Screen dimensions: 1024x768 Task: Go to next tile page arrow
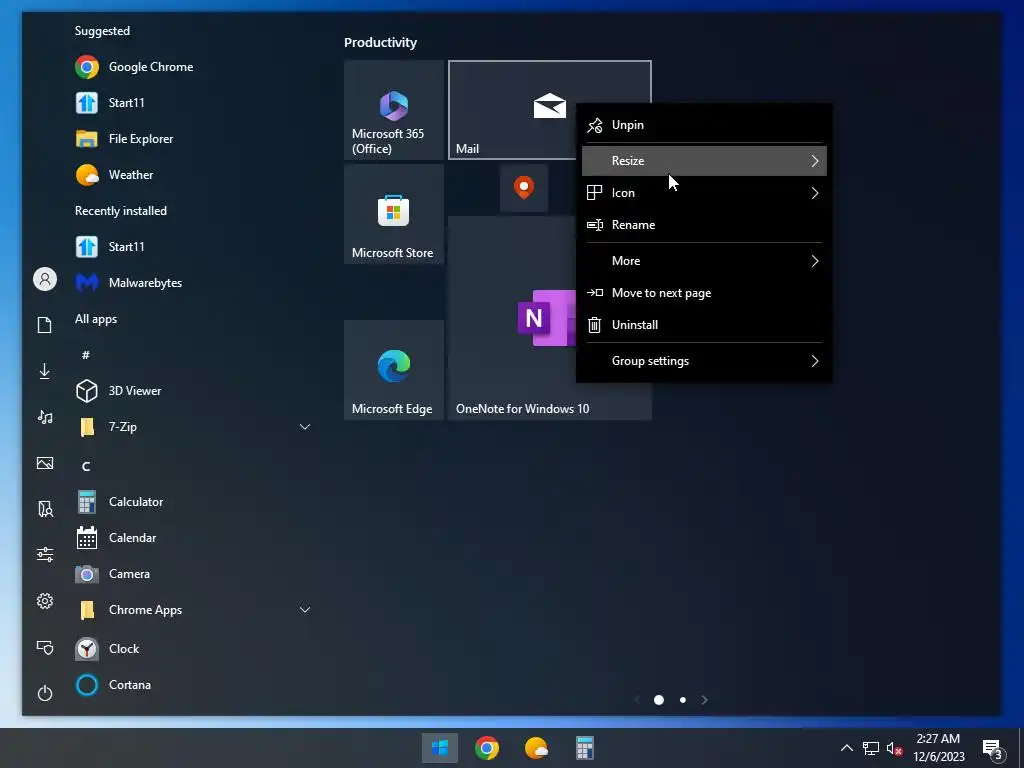click(704, 700)
